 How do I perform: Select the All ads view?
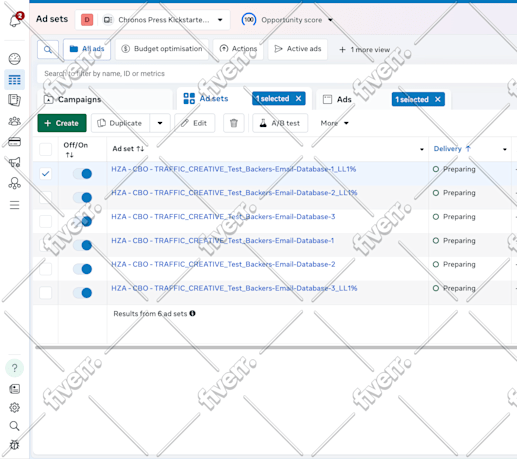87,49
